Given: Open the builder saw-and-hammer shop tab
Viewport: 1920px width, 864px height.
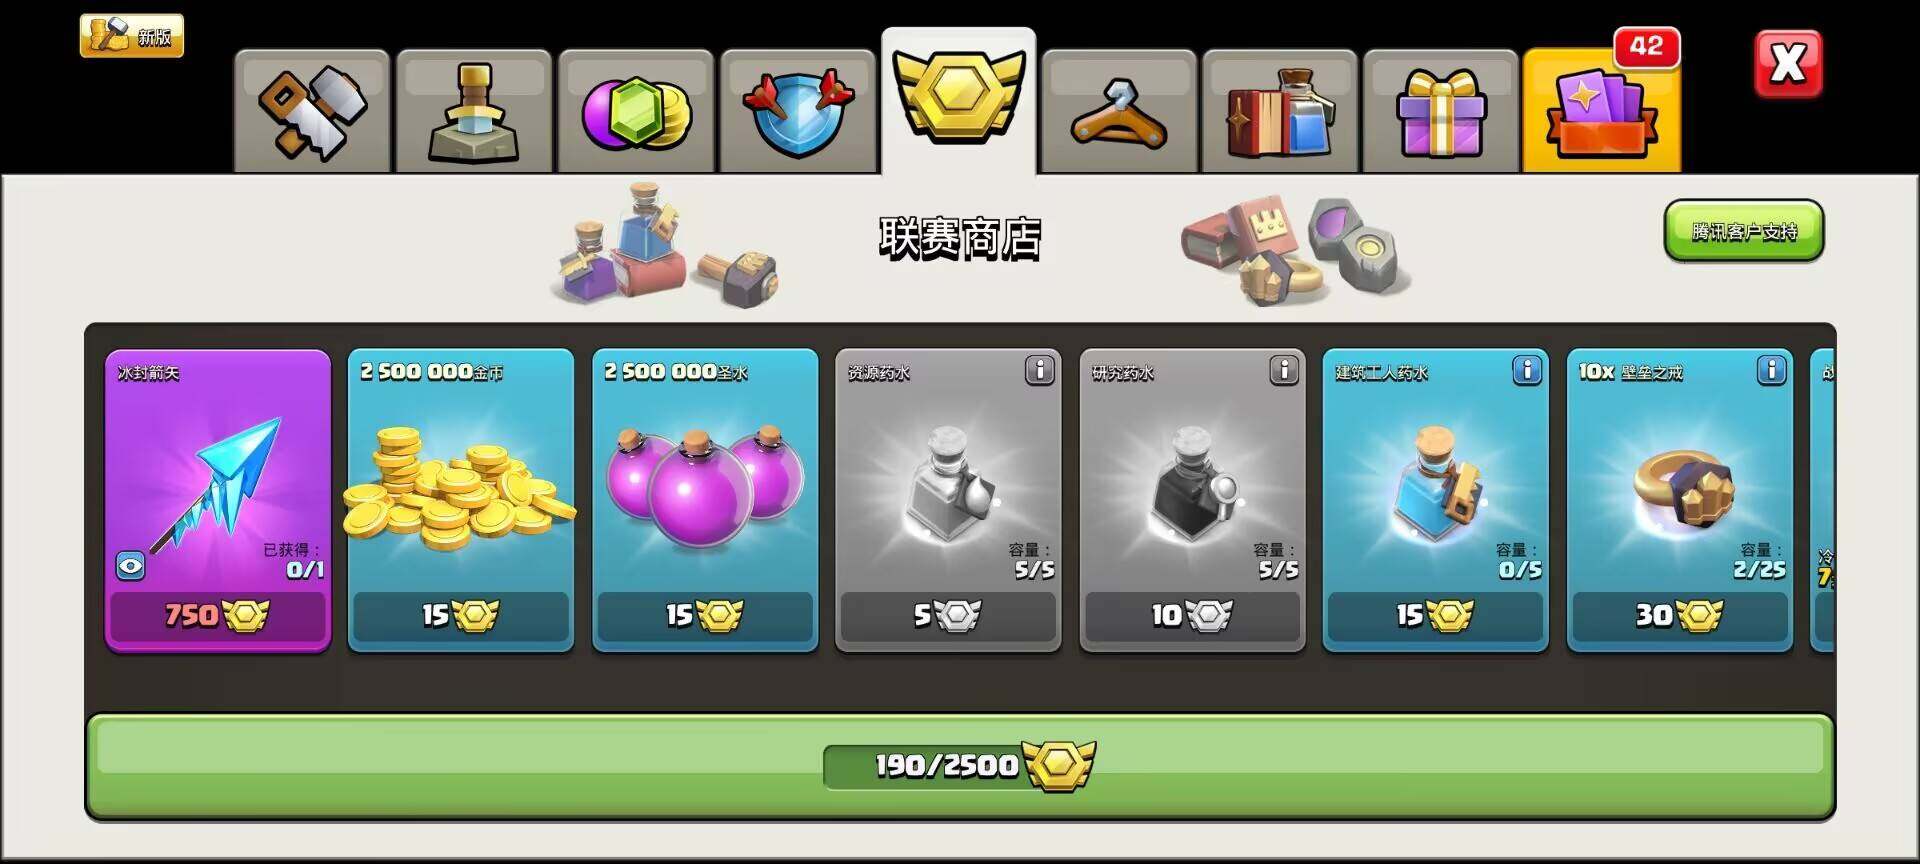Looking at the screenshot, I should pos(312,112).
